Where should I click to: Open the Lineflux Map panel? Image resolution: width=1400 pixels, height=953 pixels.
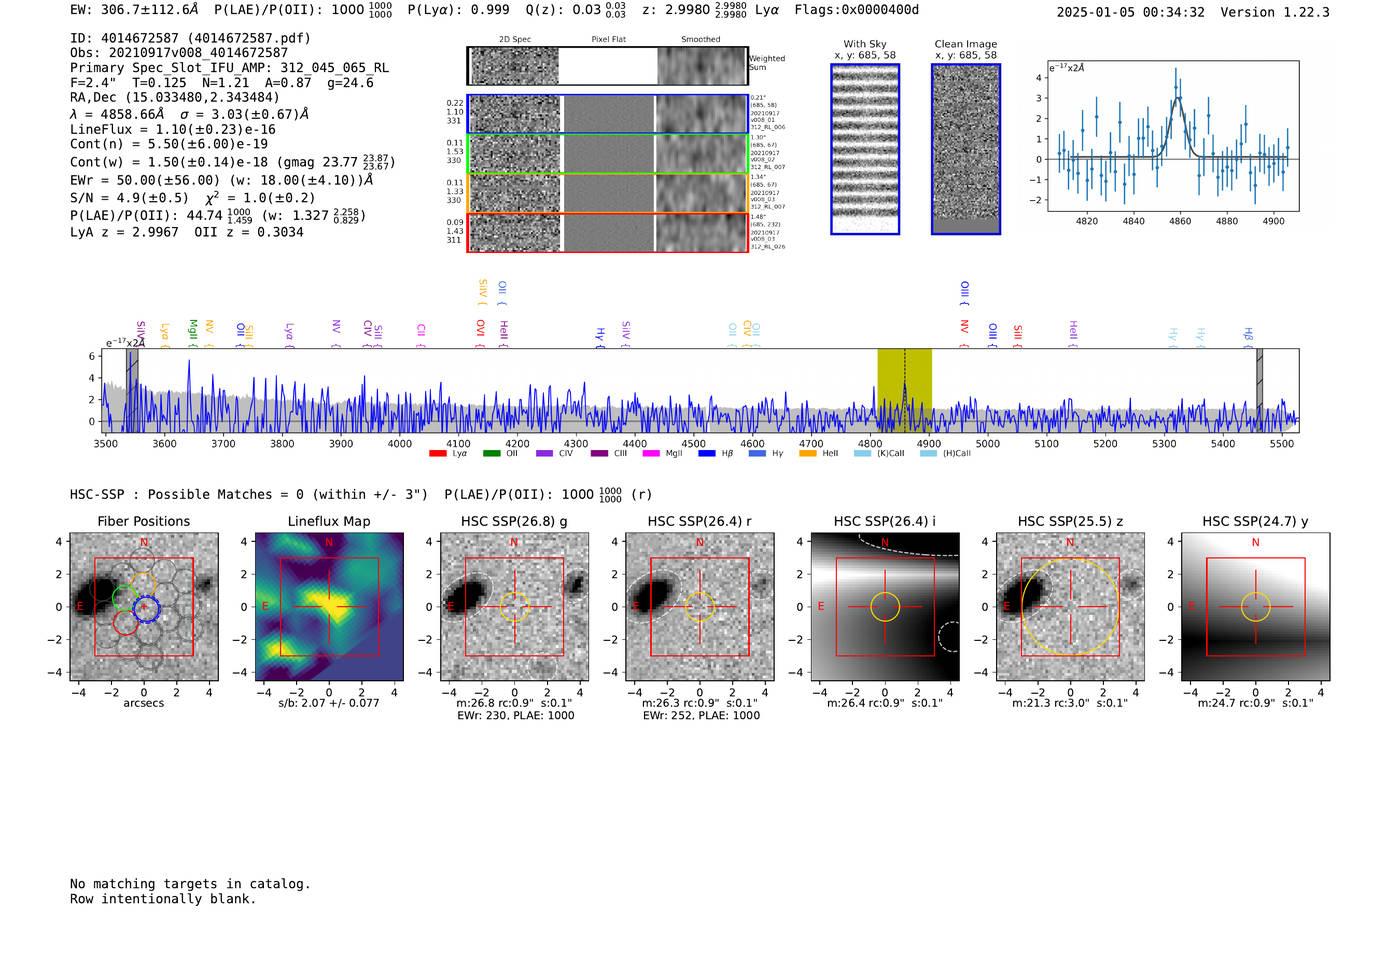[329, 607]
